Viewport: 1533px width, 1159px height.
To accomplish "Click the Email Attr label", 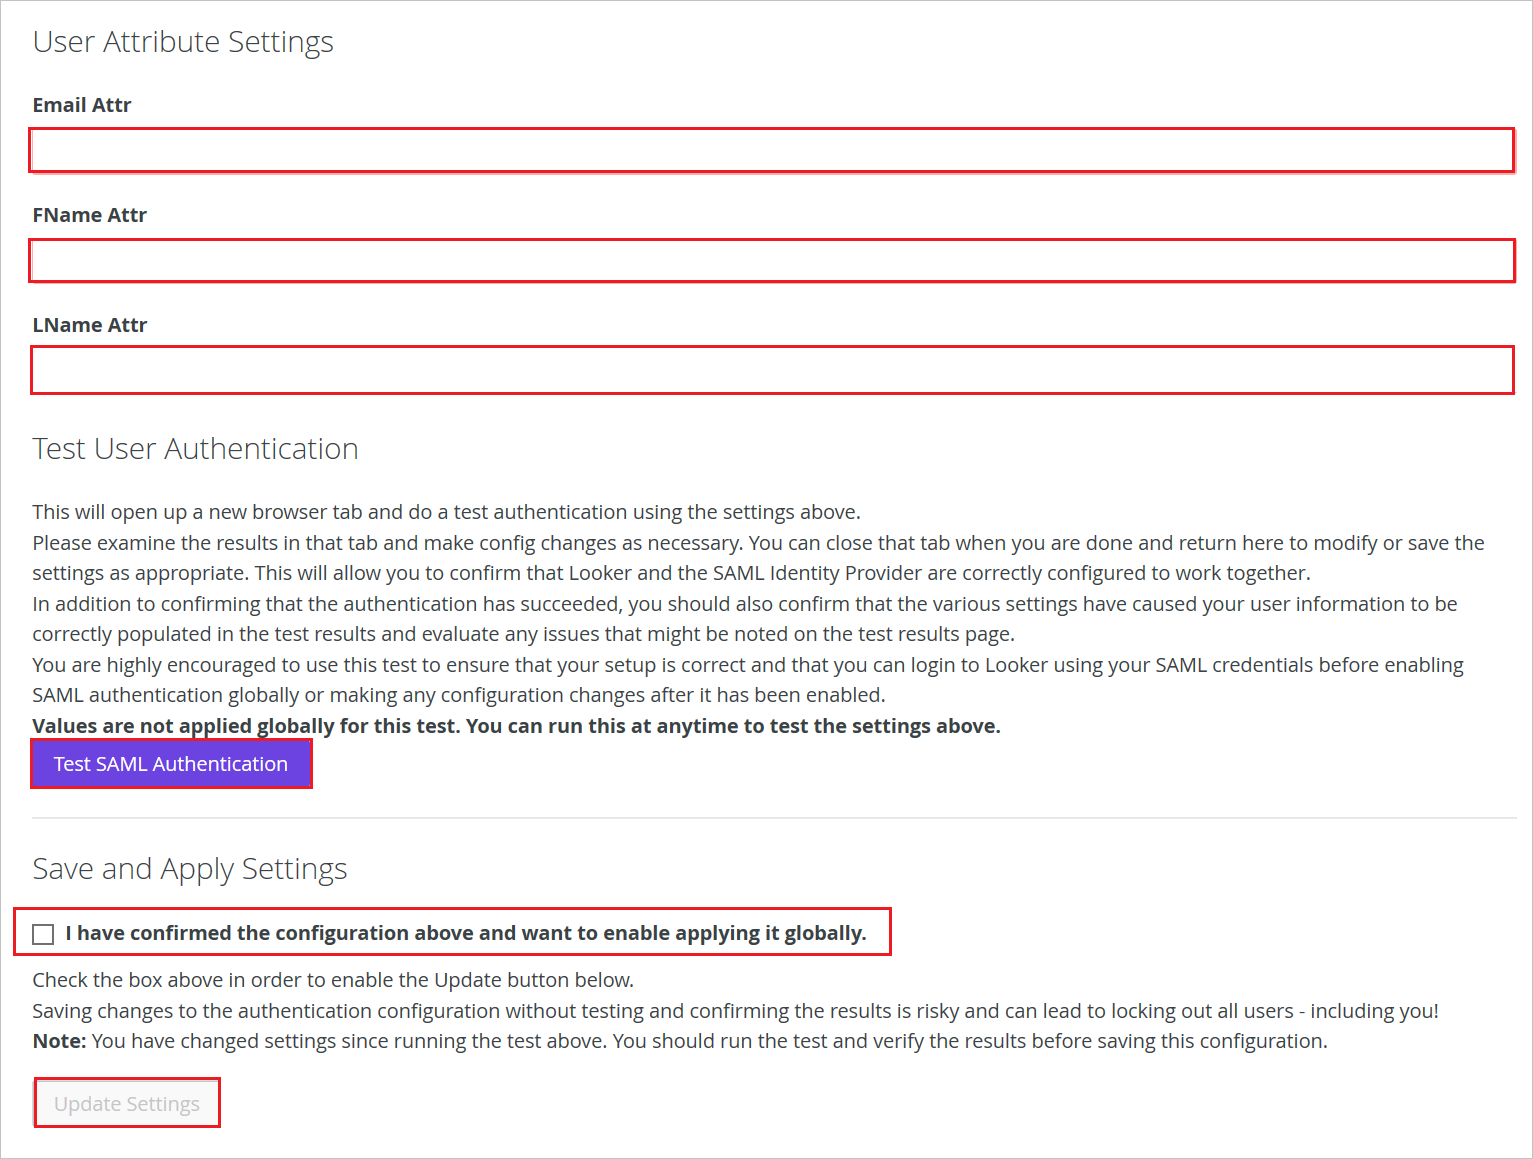I will [81, 104].
